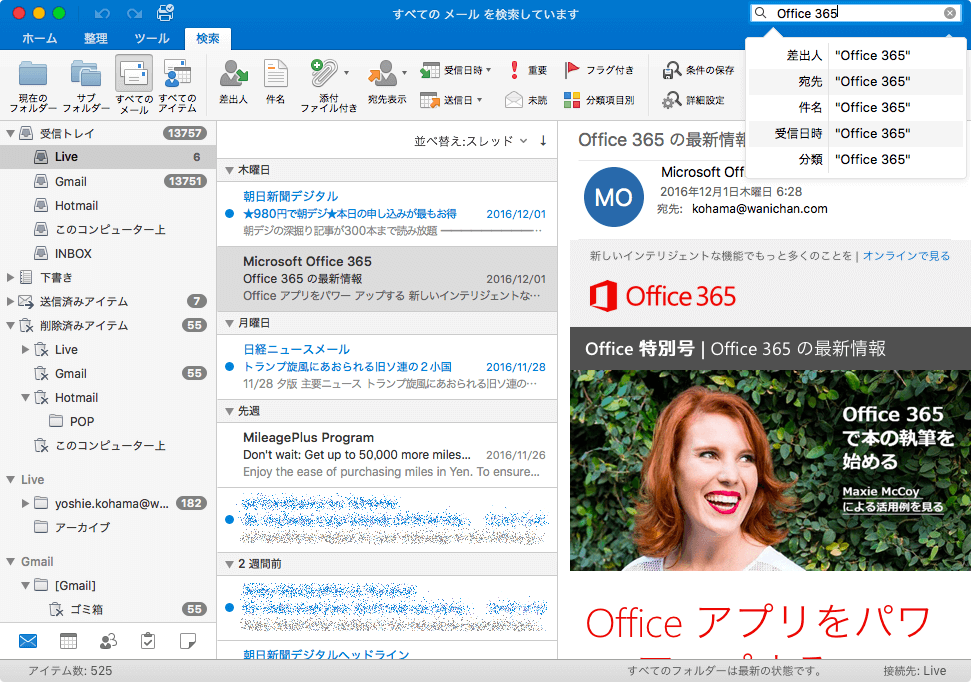
Task: Choose 分類 "Office 365" search suggestion
Action: coord(856,159)
